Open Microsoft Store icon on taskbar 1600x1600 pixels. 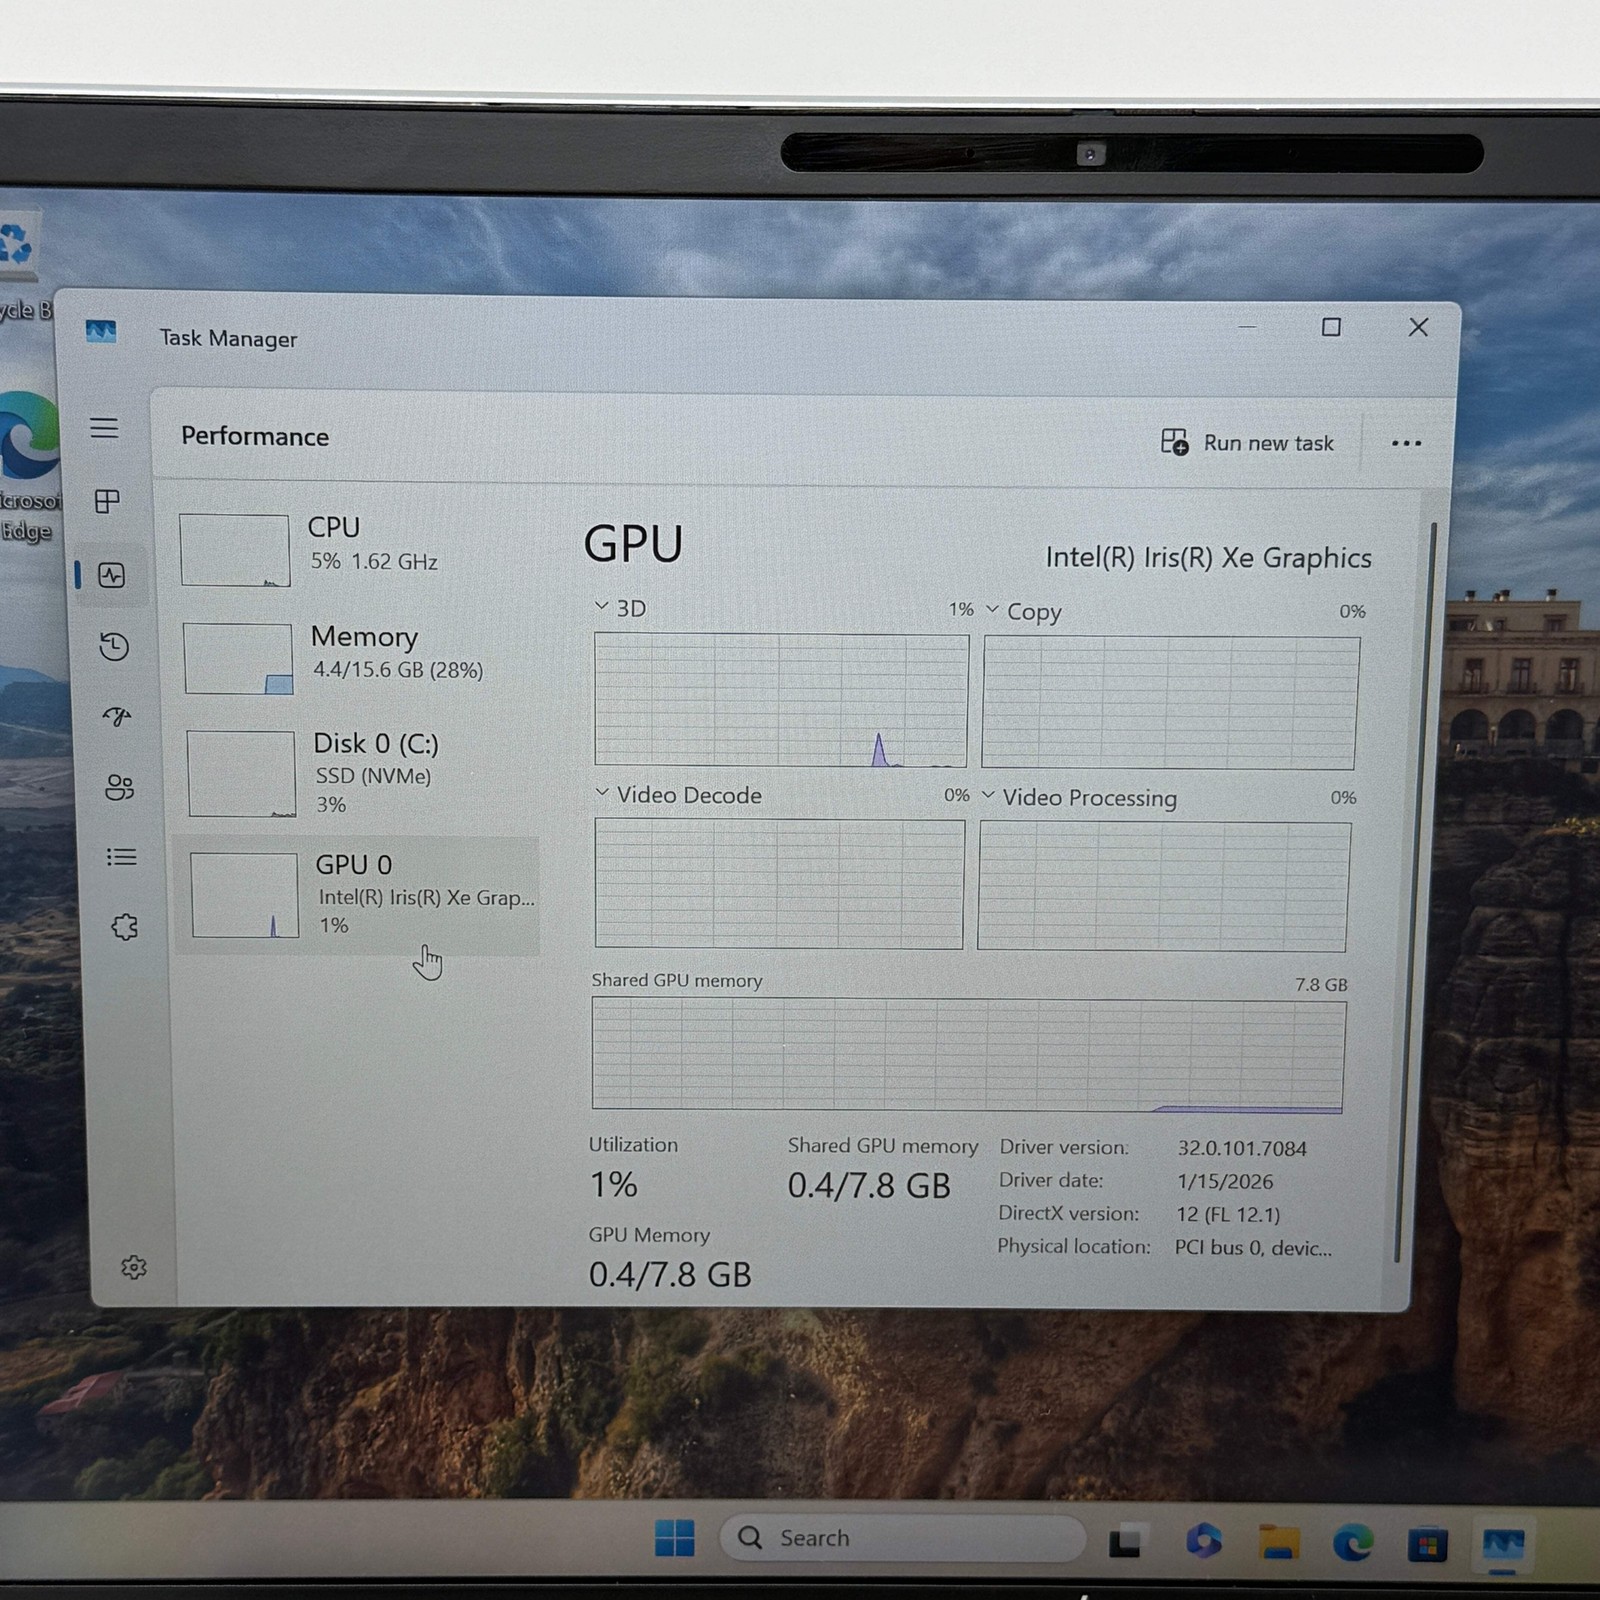(x=1428, y=1545)
